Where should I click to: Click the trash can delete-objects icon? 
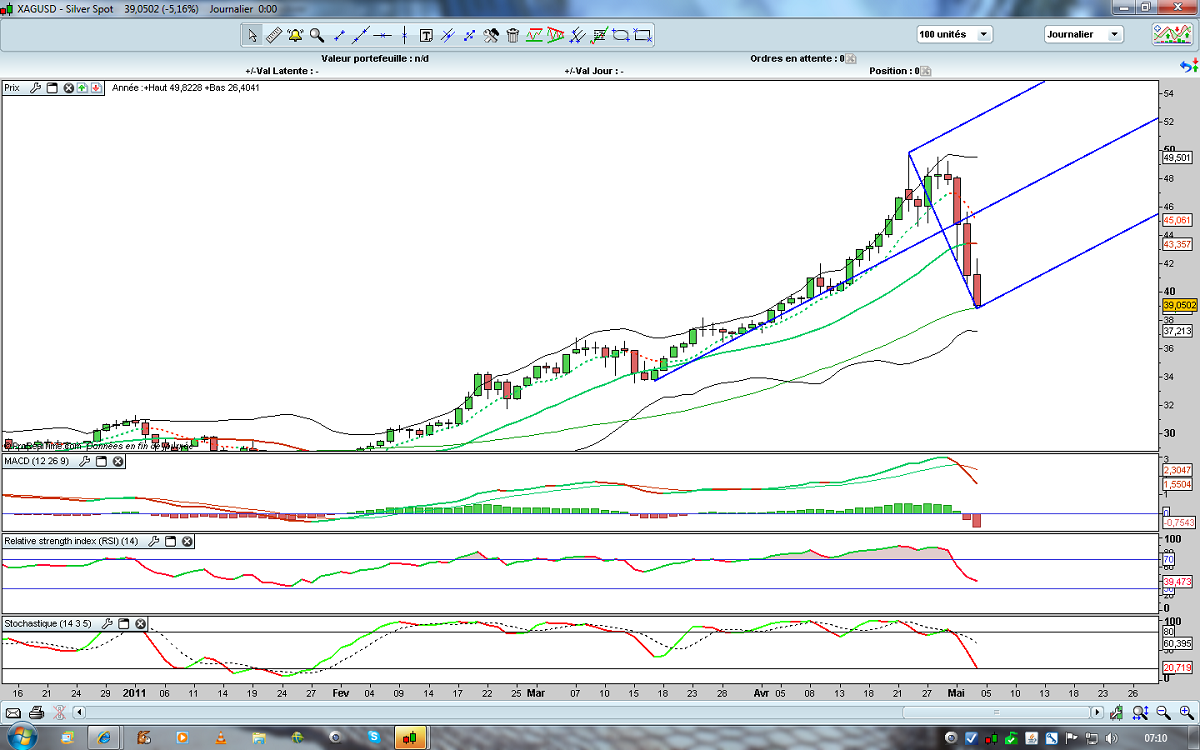[513, 35]
